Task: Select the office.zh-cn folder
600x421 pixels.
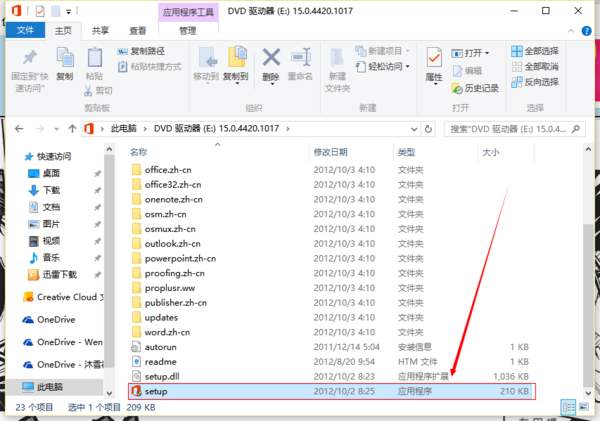Action: (168, 170)
